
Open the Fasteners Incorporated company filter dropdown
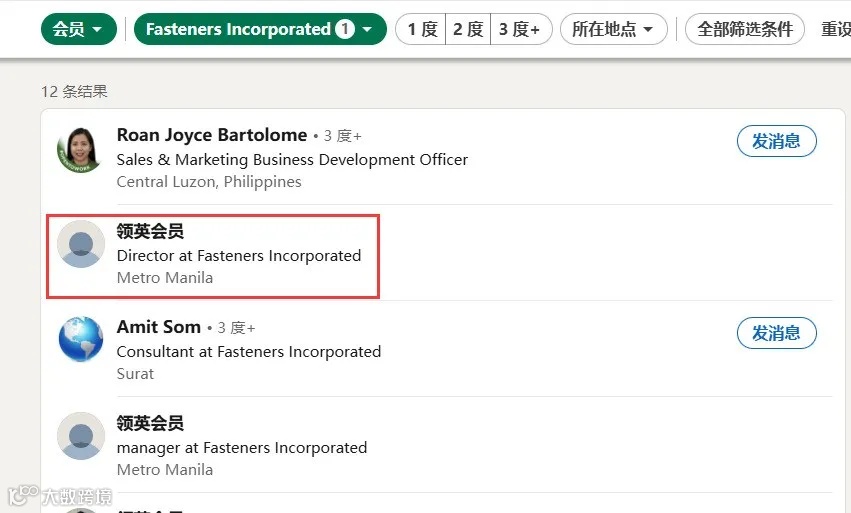[x=260, y=29]
